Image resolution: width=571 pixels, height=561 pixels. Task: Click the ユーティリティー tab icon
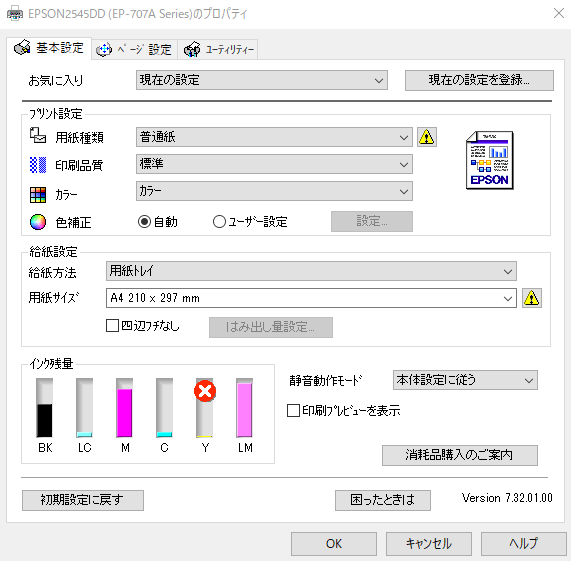(x=192, y=49)
